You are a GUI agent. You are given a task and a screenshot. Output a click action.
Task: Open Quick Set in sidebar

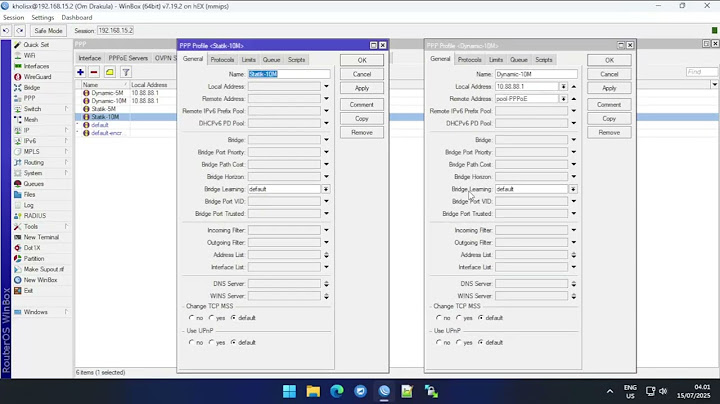[36, 45]
